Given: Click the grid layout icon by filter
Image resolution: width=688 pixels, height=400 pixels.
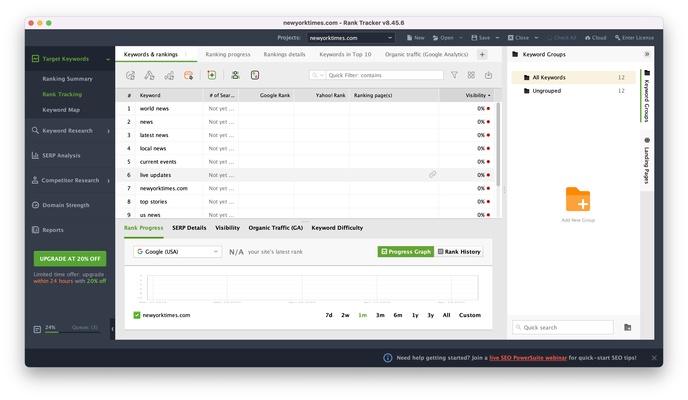Looking at the screenshot, I should point(471,75).
